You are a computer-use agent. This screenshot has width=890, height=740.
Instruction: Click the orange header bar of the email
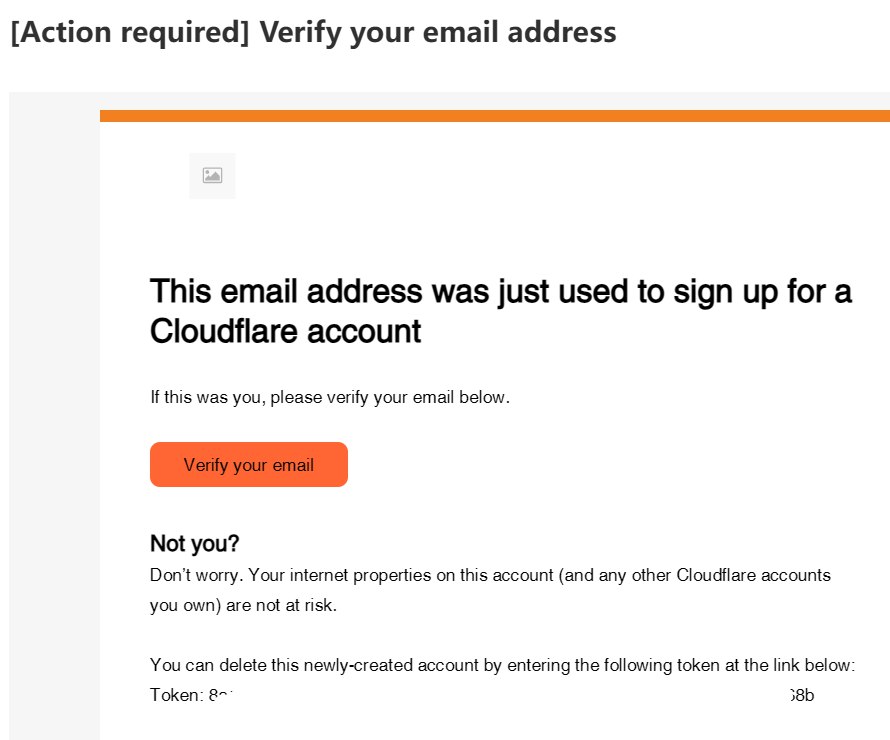(x=495, y=116)
